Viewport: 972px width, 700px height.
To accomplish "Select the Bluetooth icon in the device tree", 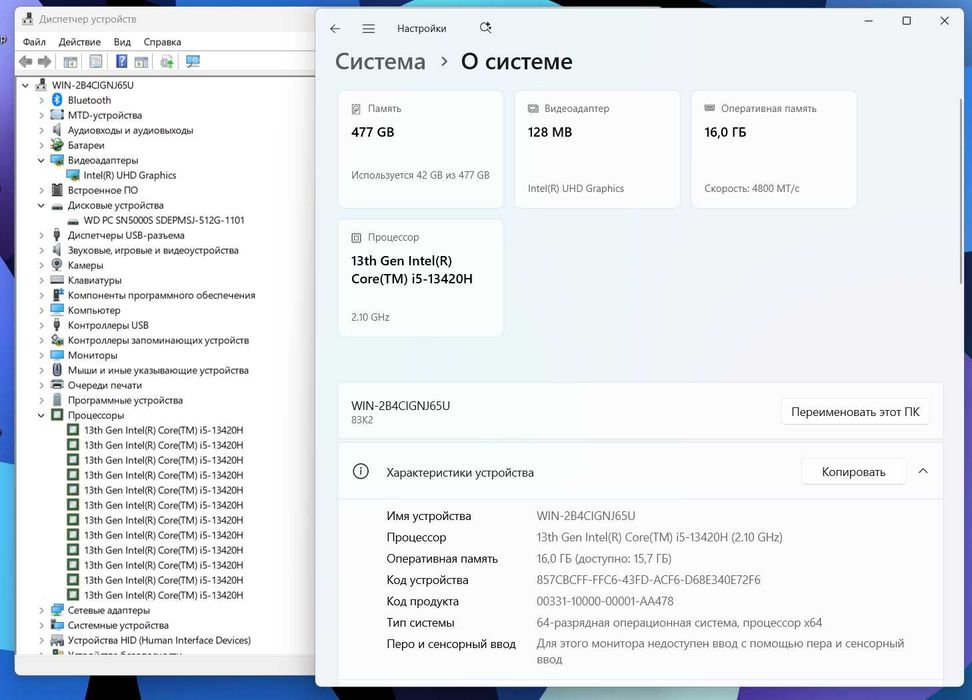I will (57, 100).
